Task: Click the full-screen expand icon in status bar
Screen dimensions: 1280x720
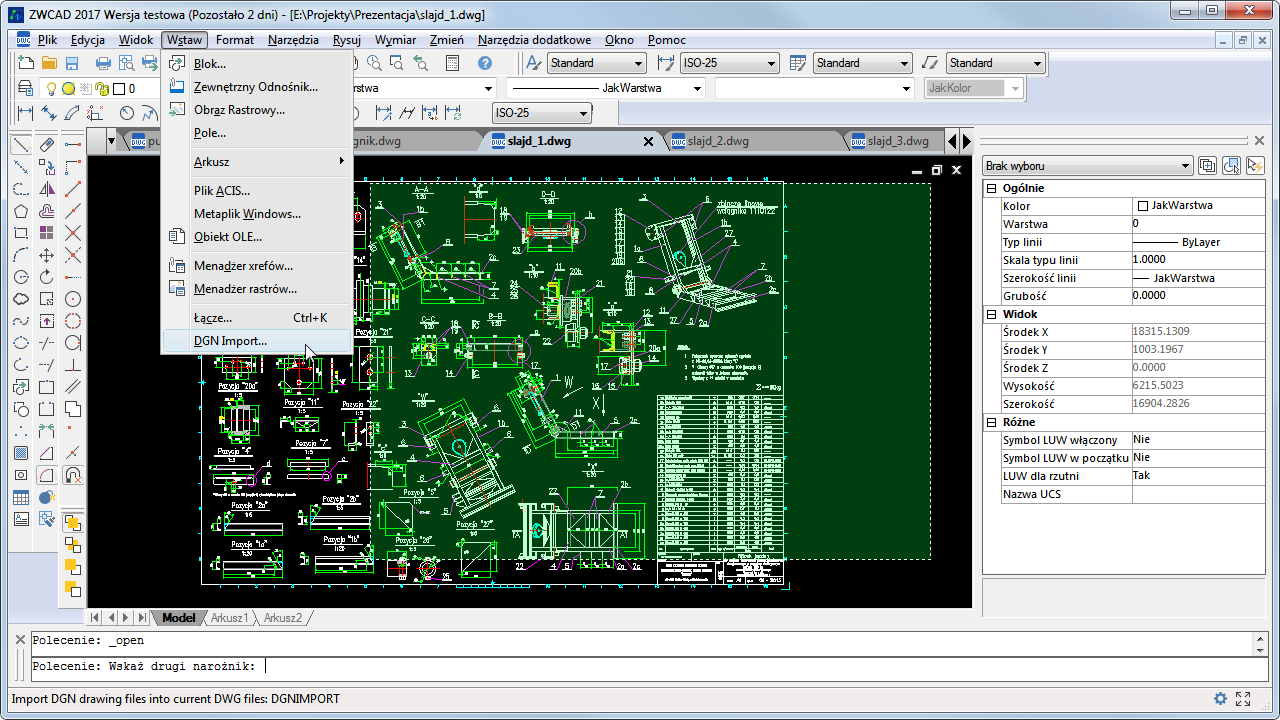Action: pos(1243,699)
